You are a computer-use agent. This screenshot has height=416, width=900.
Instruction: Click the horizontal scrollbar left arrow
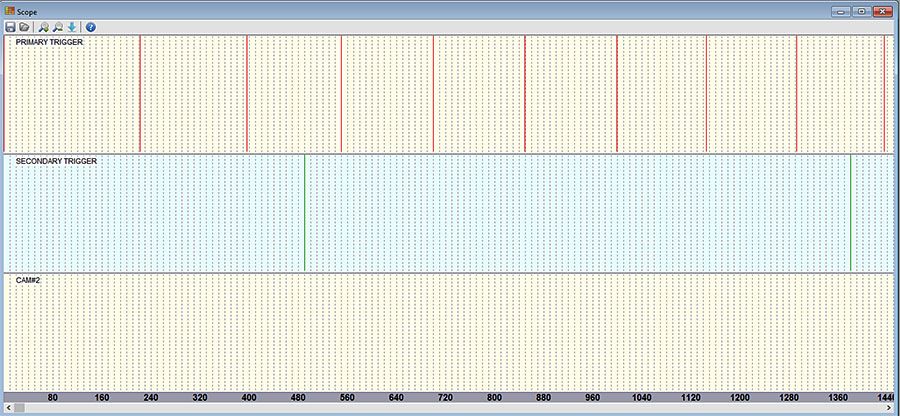click(x=7, y=409)
